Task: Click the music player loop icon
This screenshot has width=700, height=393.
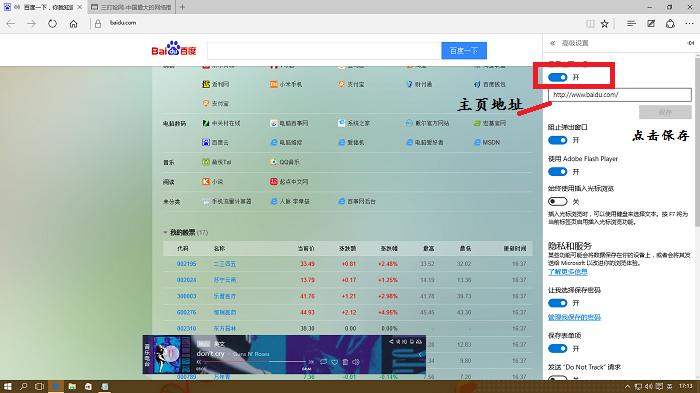Action: coord(323,361)
